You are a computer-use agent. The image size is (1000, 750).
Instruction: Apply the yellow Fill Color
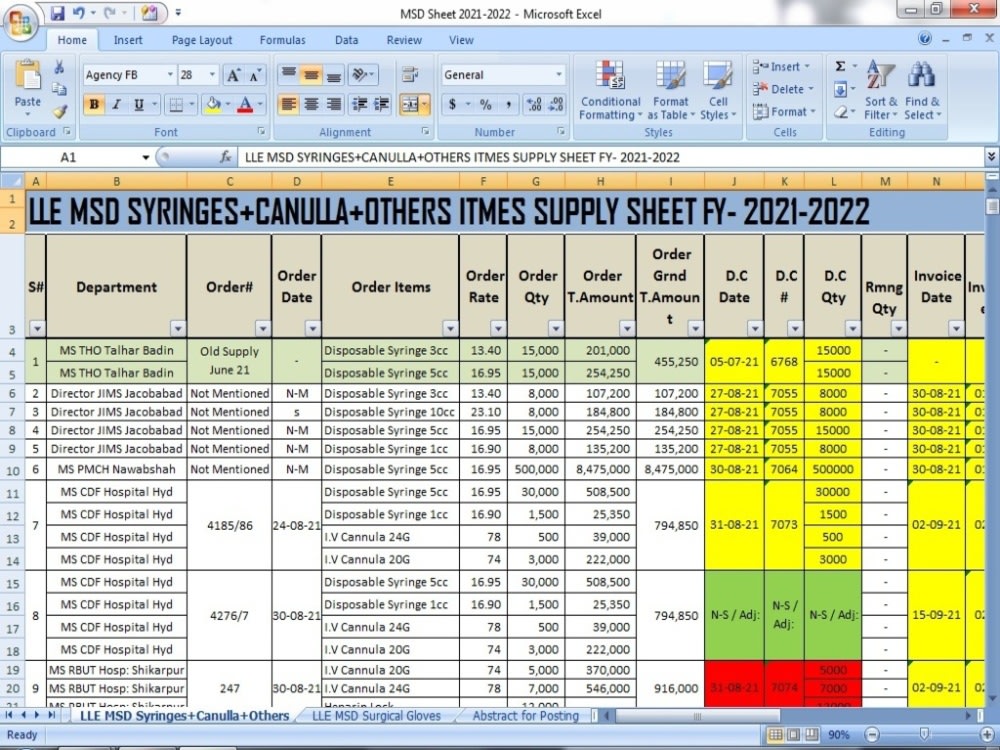tap(212, 105)
